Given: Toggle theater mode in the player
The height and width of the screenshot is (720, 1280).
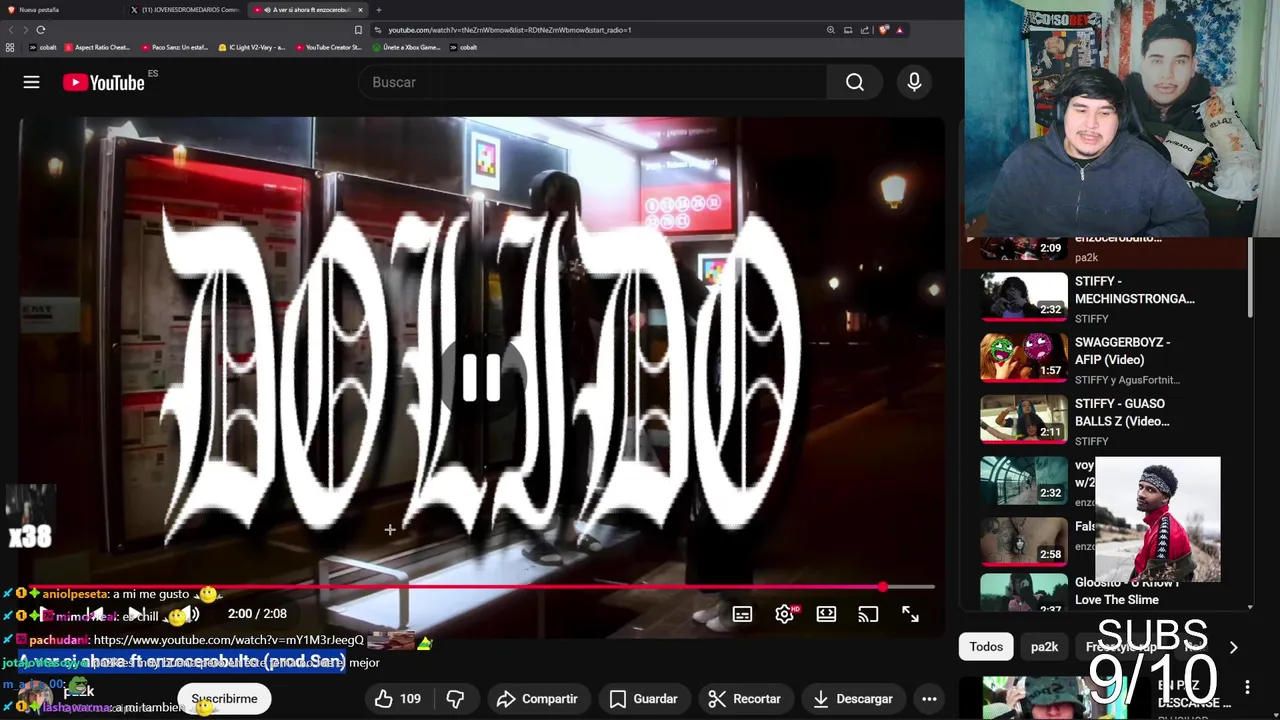Looking at the screenshot, I should (x=826, y=614).
